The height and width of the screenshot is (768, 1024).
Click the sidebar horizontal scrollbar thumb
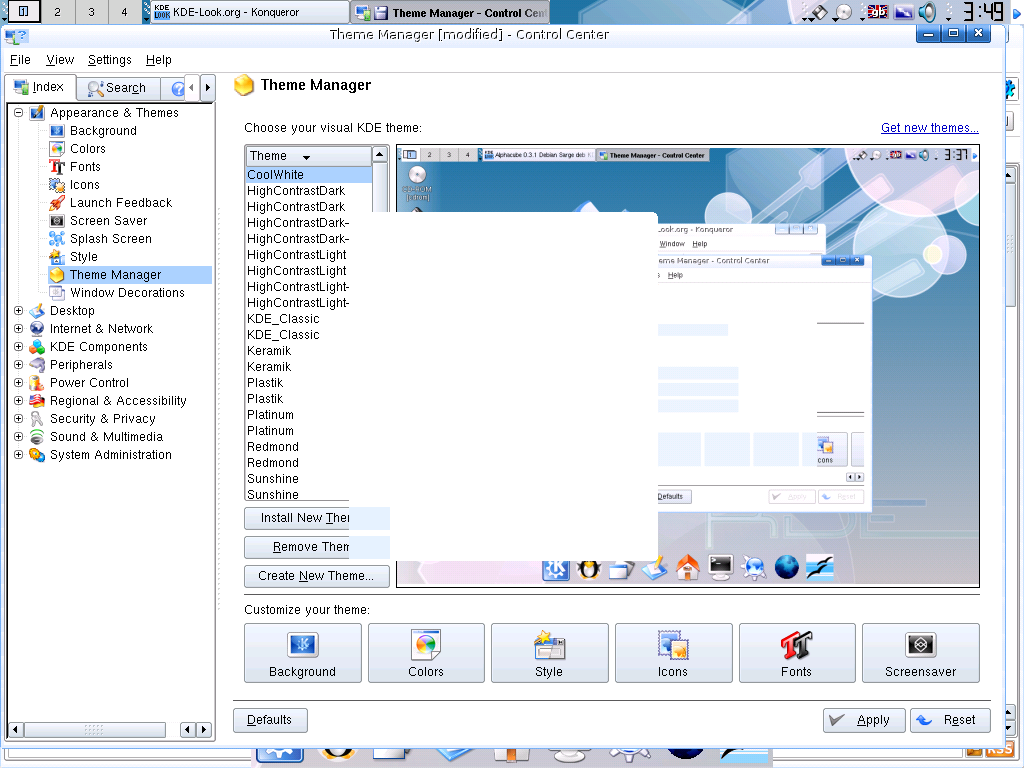click(x=95, y=729)
